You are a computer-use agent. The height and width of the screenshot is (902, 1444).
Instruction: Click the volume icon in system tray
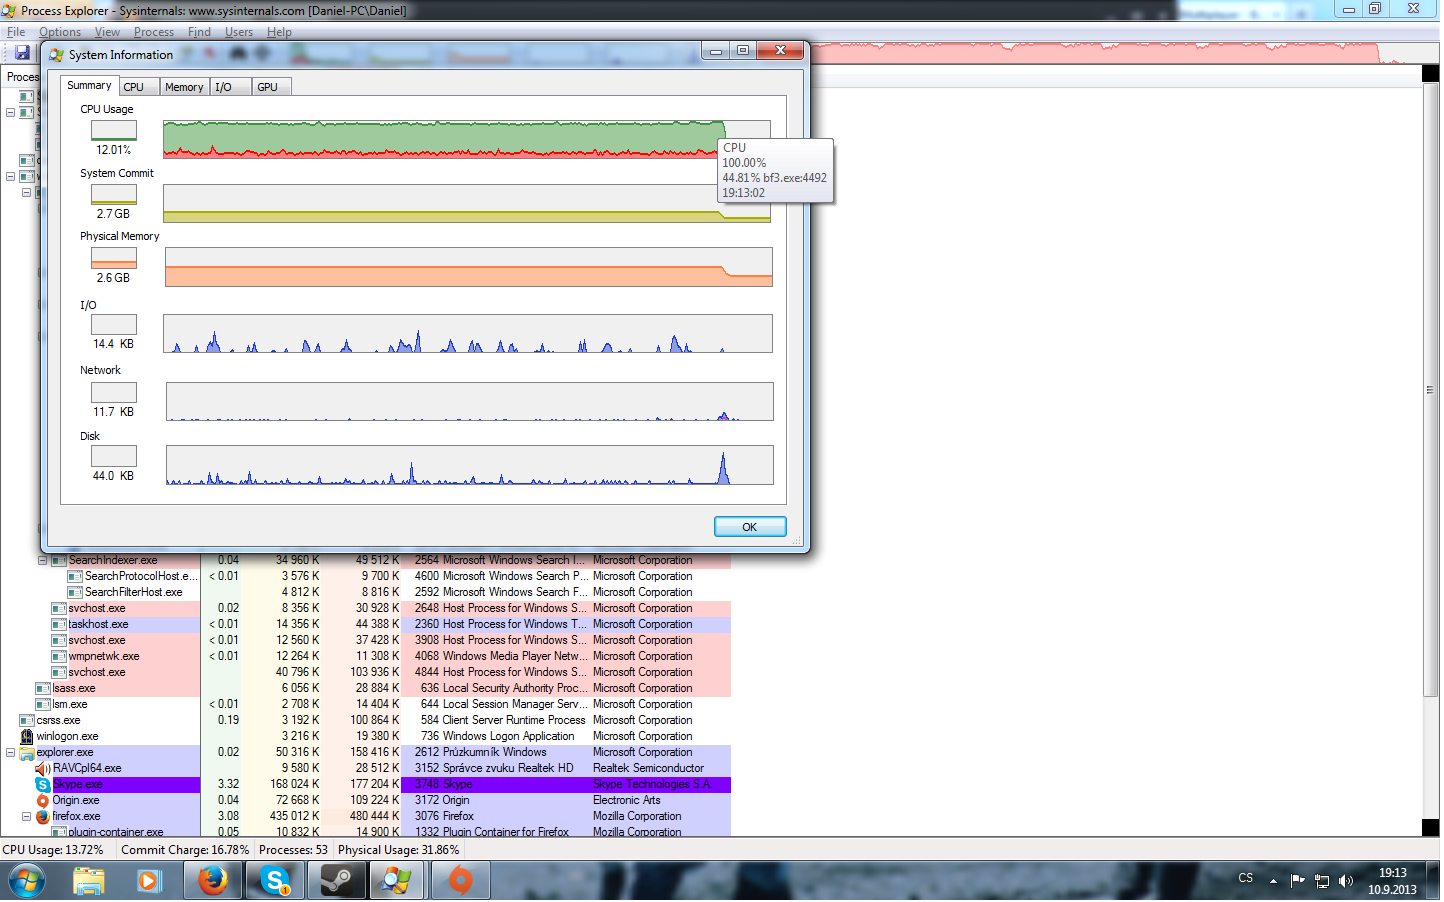(1348, 882)
